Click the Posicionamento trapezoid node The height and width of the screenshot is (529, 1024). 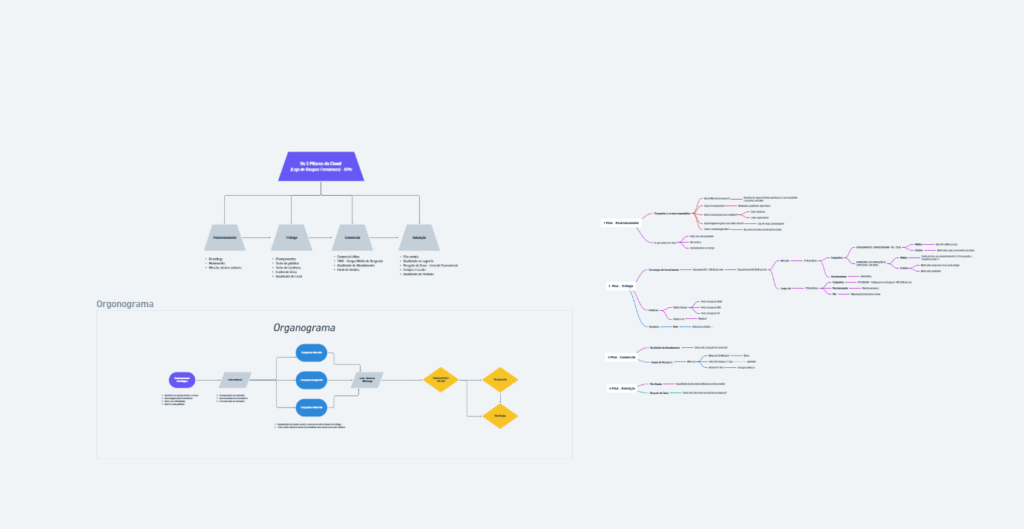pos(224,237)
